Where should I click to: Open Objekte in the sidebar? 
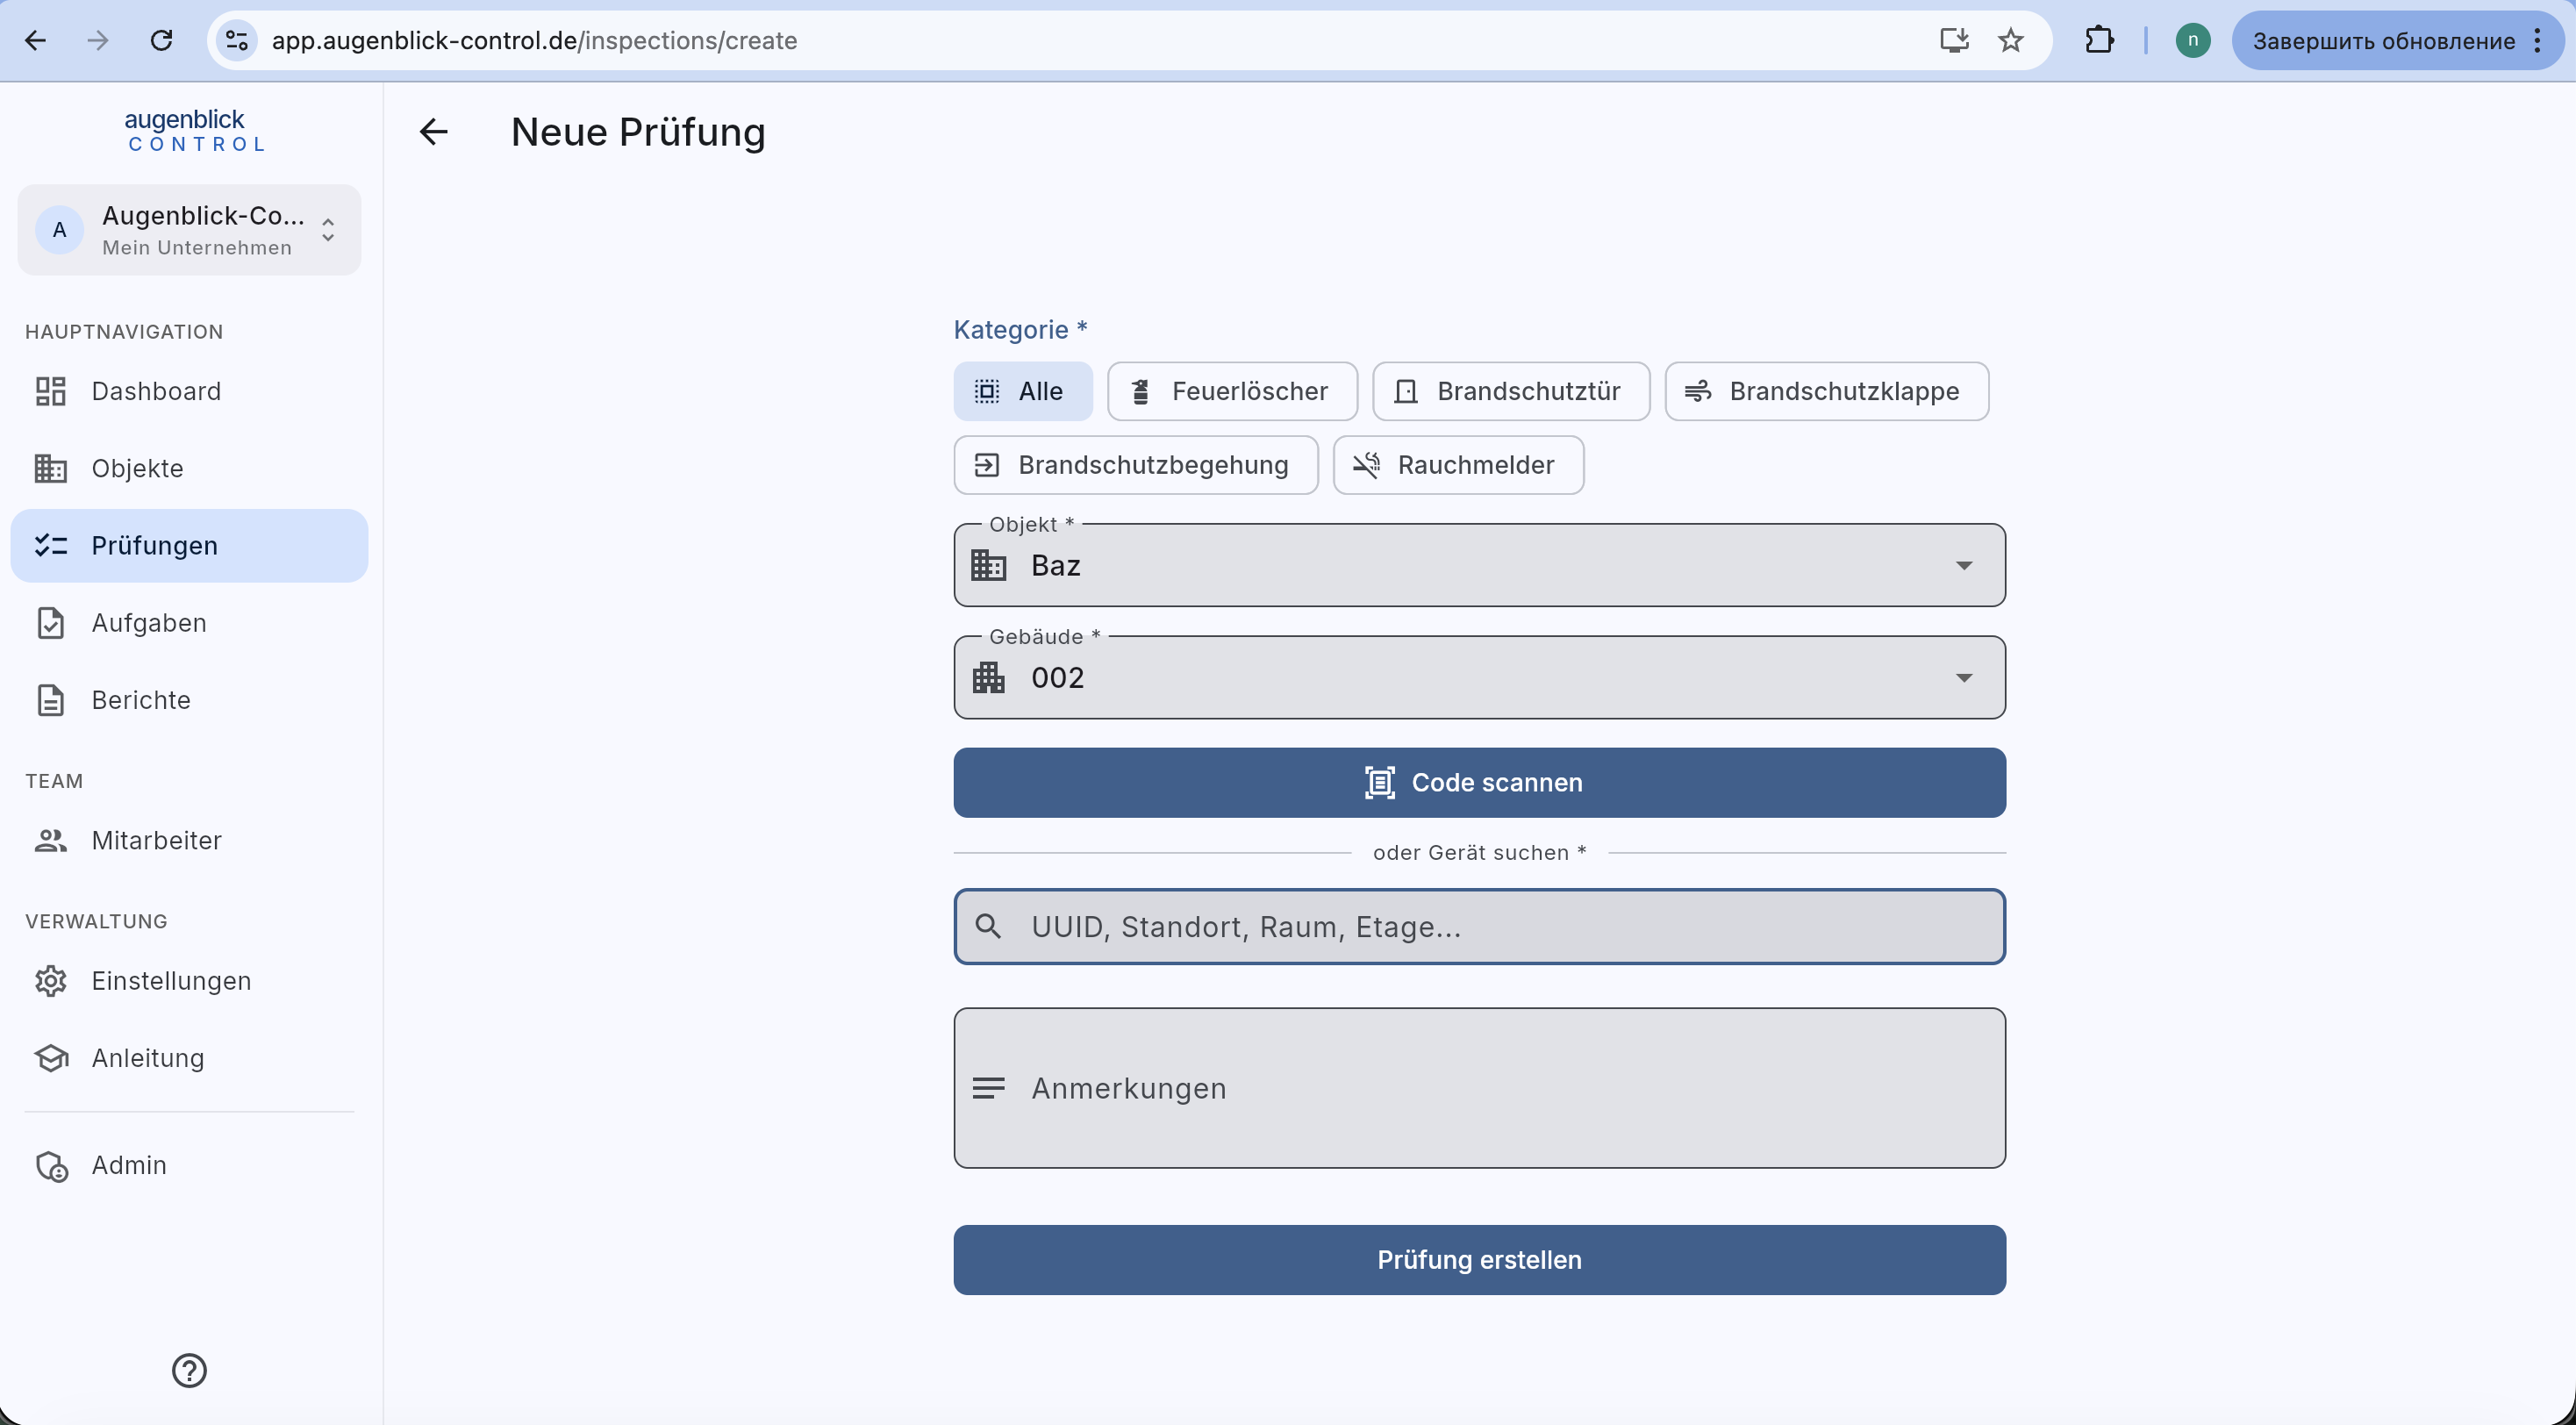click(189, 468)
